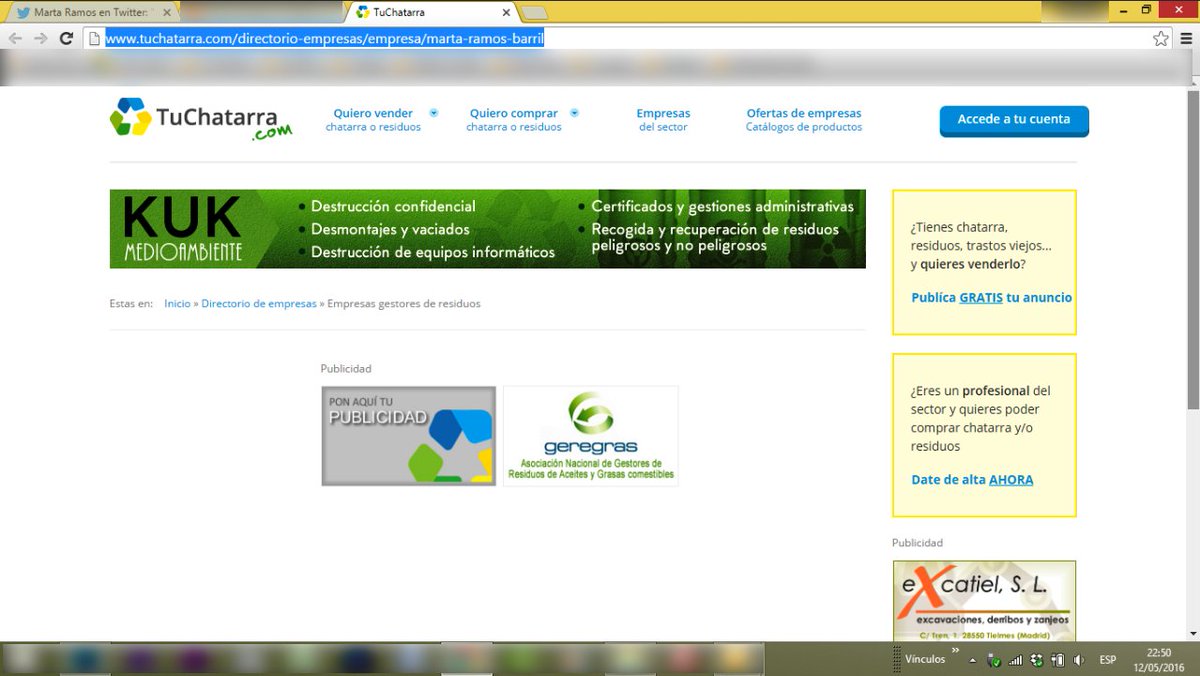Reload the page with refresh icon
1200x676 pixels.
pyautogui.click(x=67, y=39)
